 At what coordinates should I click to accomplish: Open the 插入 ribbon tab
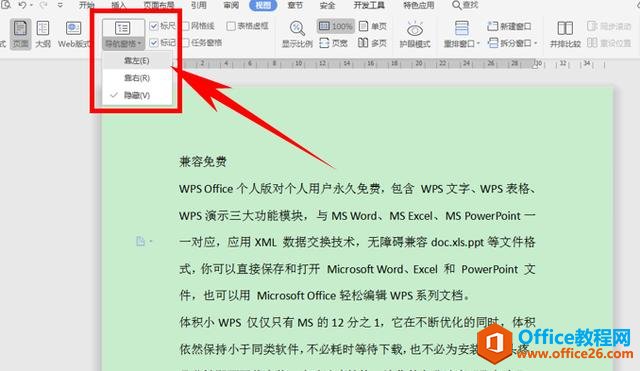tap(119, 5)
